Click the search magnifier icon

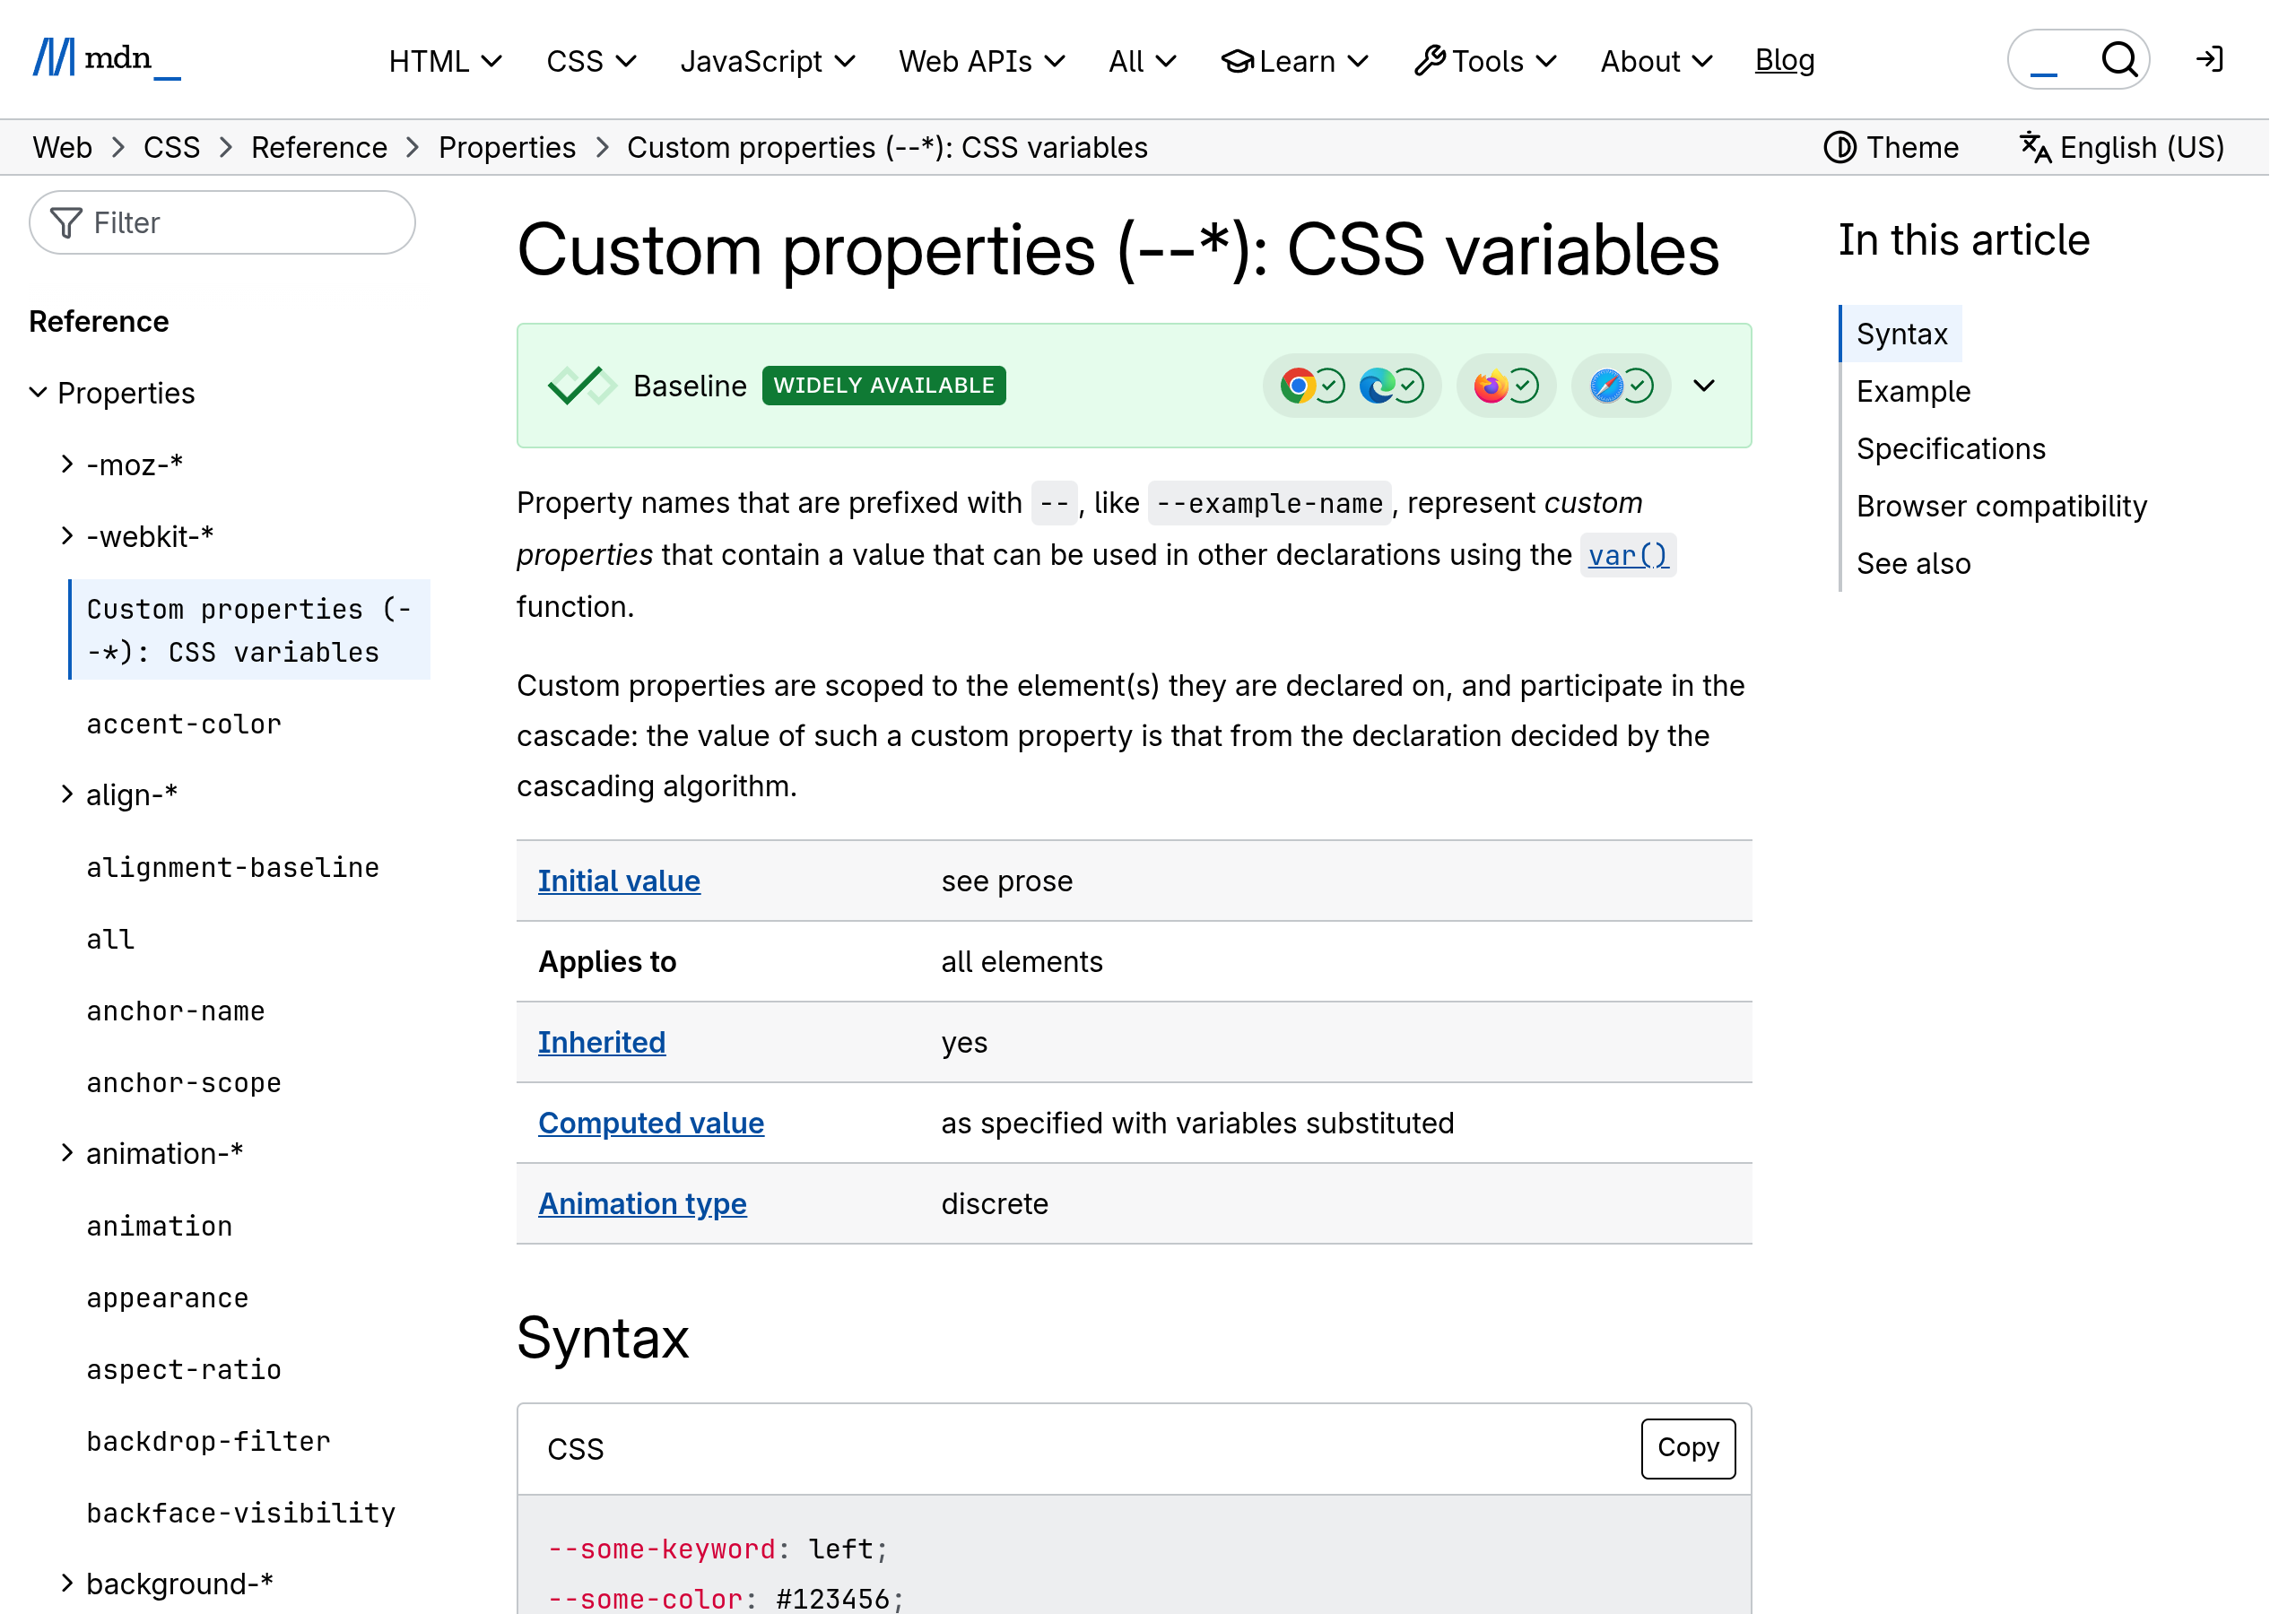pos(2119,60)
